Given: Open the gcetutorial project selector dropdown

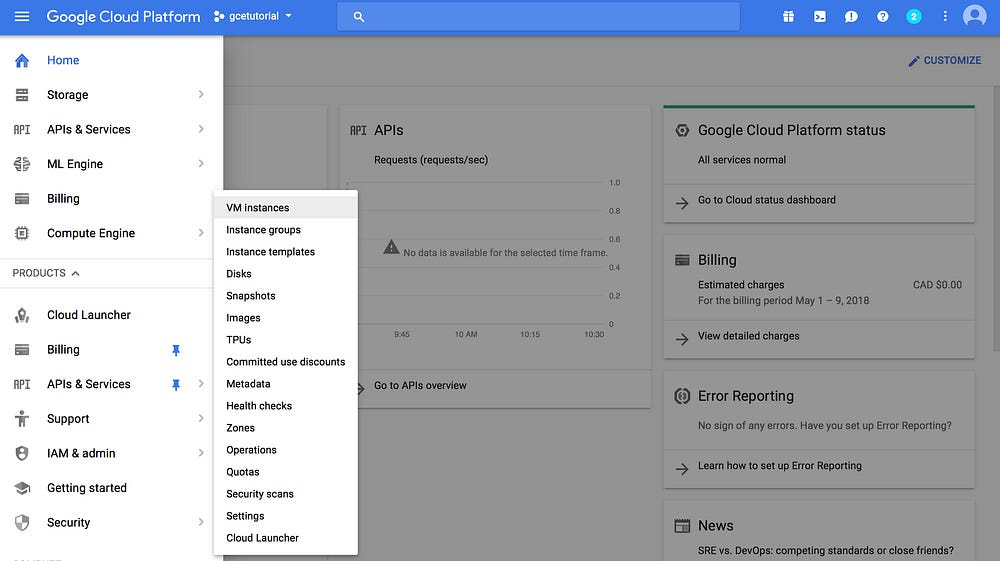Looking at the screenshot, I should [253, 17].
